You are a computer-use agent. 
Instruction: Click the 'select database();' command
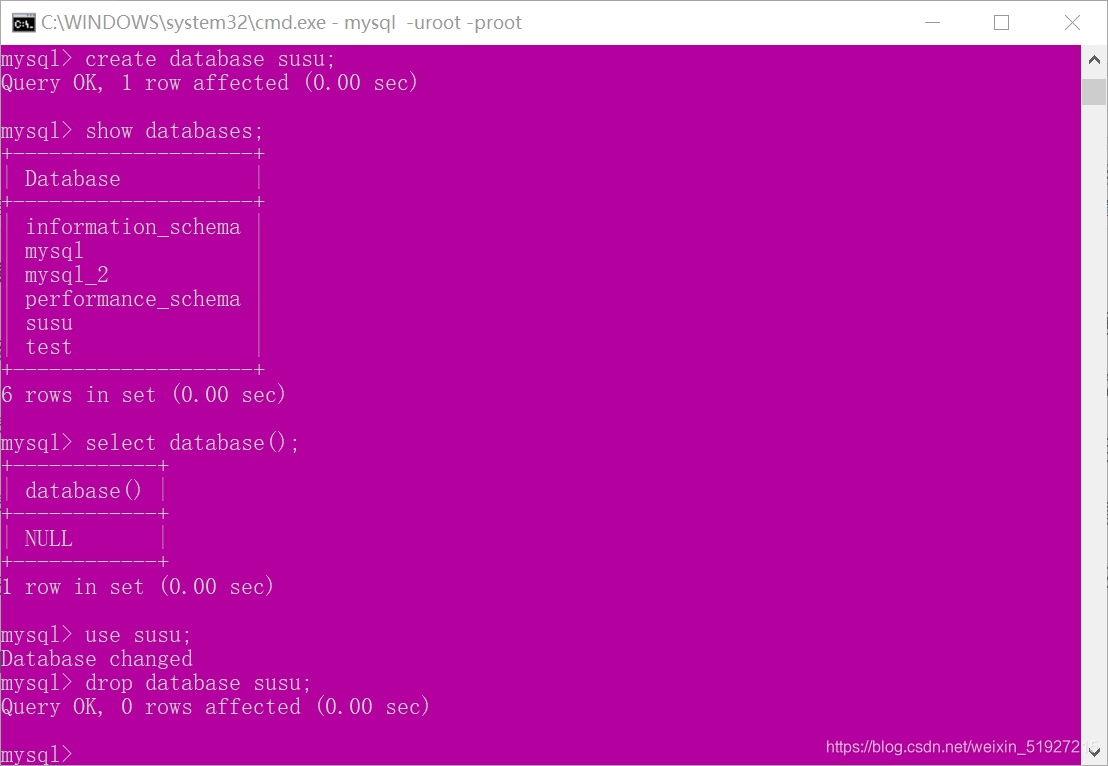192,442
